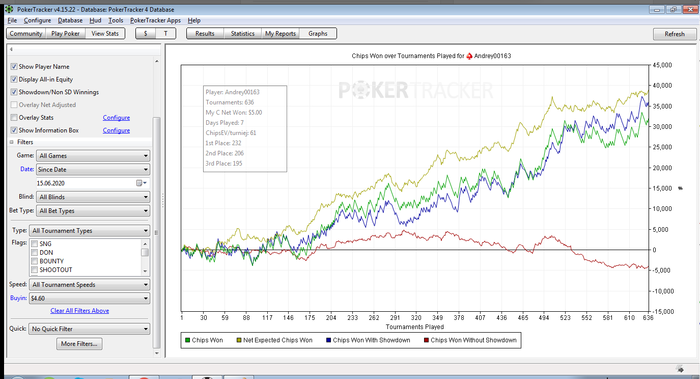Open the Game dropdown showing All Games
Screen dimensions: 700x379
point(93,156)
